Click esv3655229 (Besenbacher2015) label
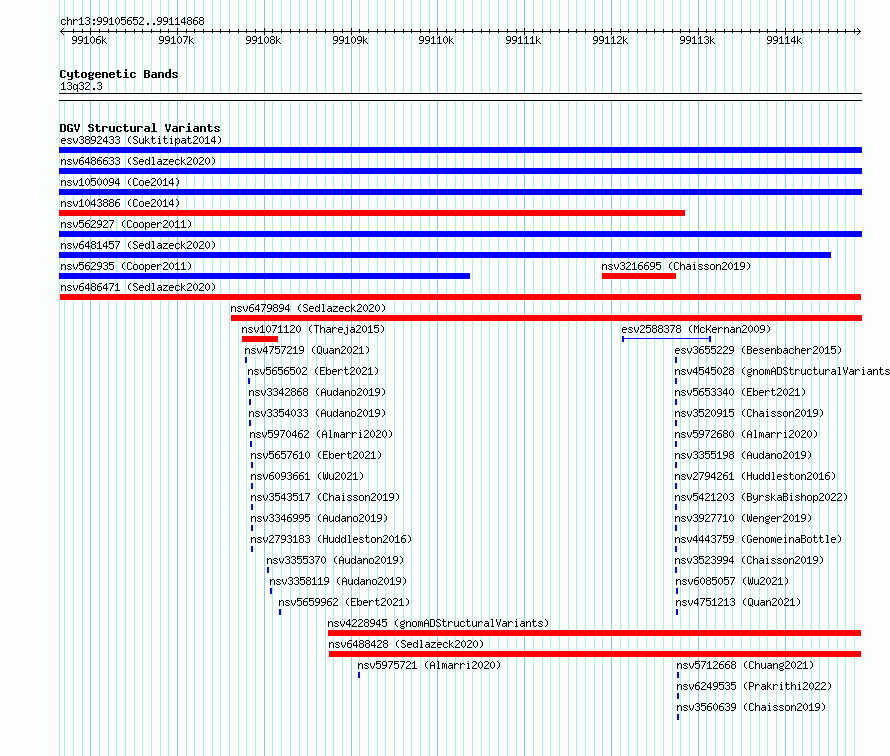 click(758, 350)
